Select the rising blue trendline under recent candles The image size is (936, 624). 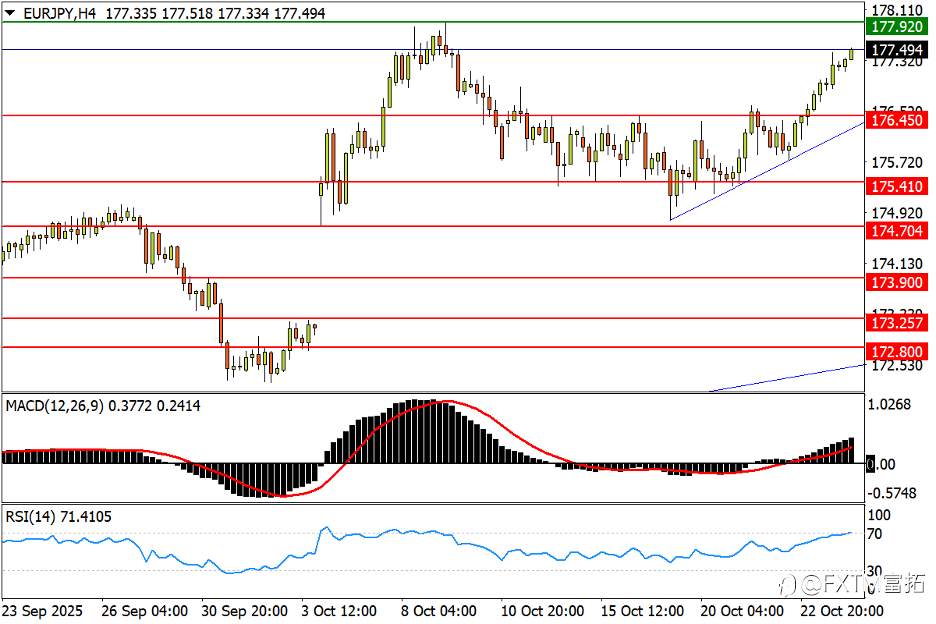[x=767, y=171]
